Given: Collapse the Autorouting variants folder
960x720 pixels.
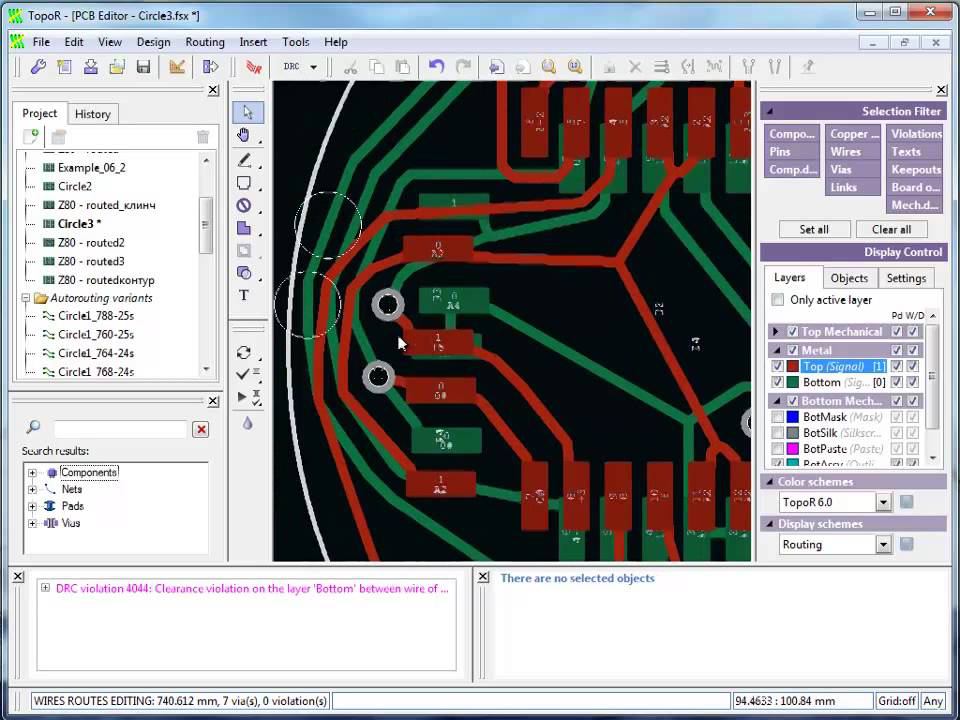Looking at the screenshot, I should [x=26, y=298].
